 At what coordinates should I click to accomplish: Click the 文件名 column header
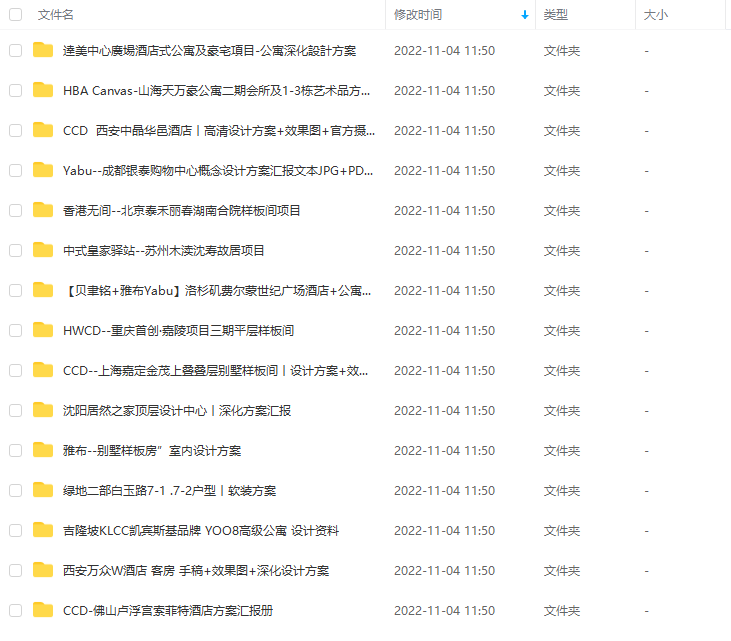click(55, 15)
